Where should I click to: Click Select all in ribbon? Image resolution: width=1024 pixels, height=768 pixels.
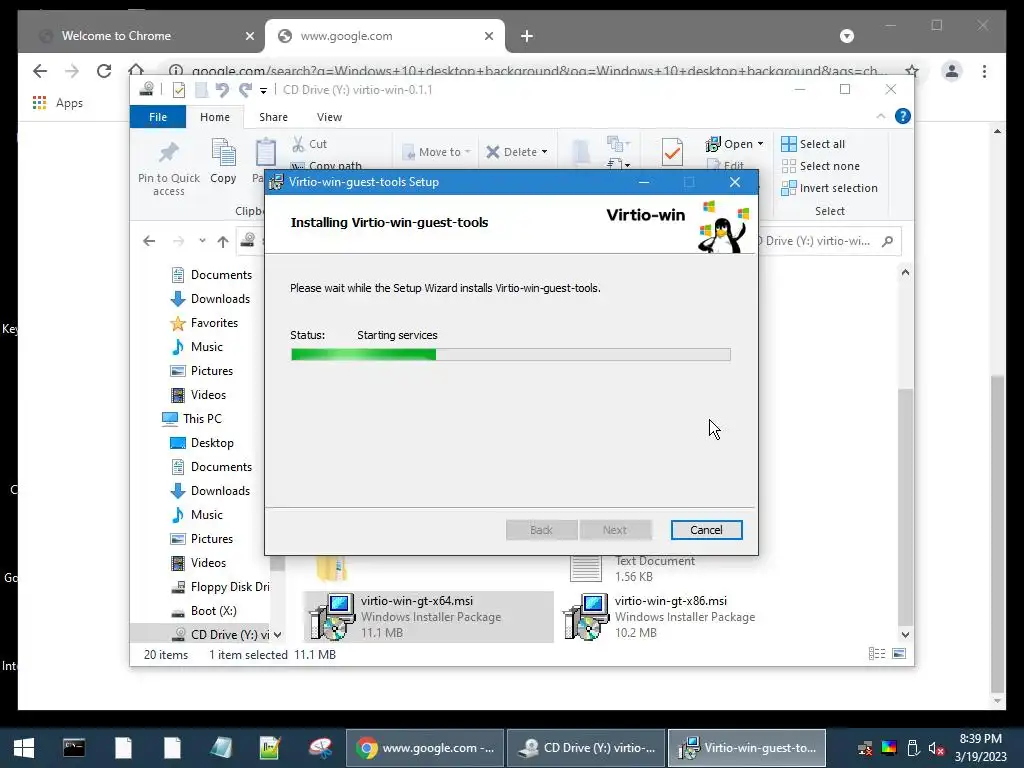(813, 144)
